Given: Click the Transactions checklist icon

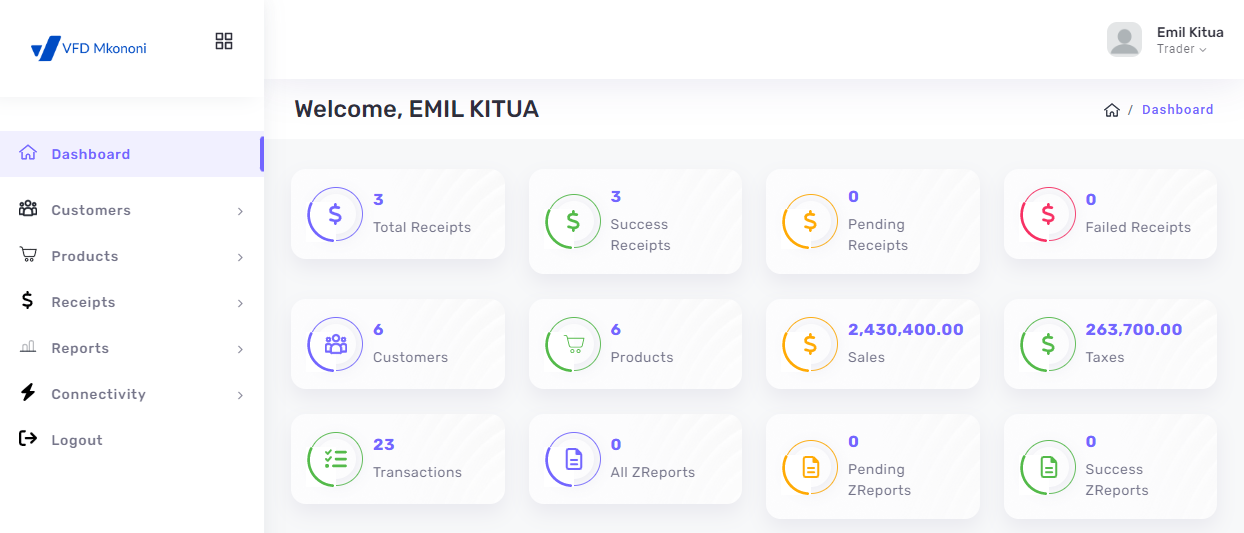Looking at the screenshot, I should click(335, 459).
